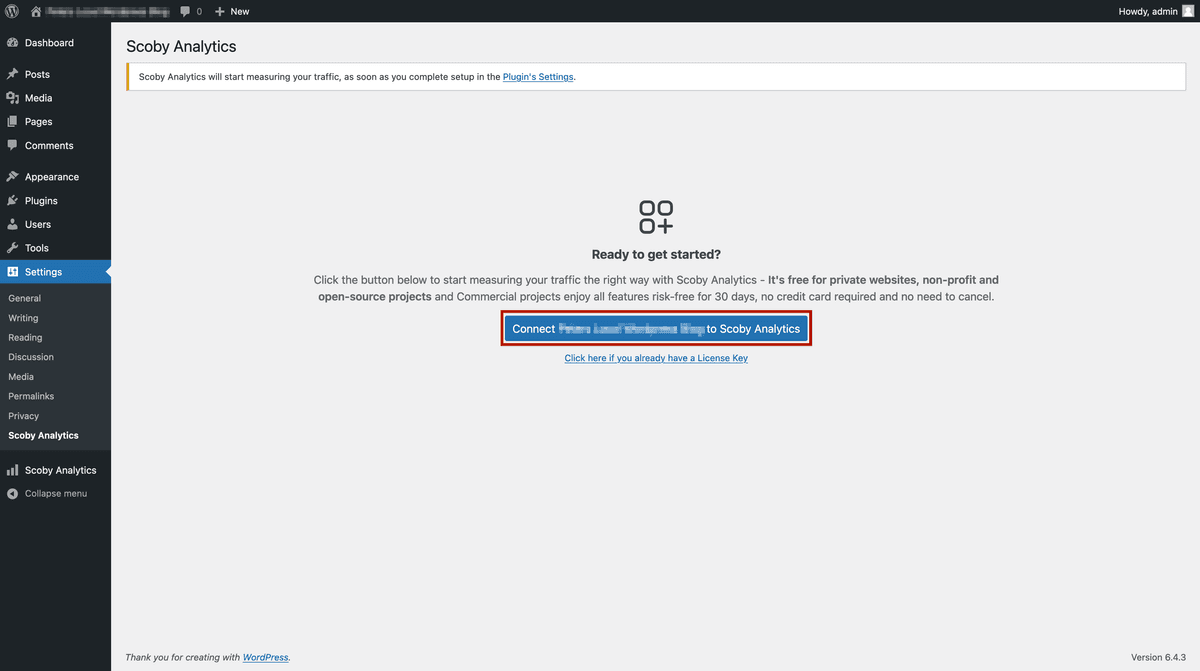Open Reading settings submenu

coord(25,337)
